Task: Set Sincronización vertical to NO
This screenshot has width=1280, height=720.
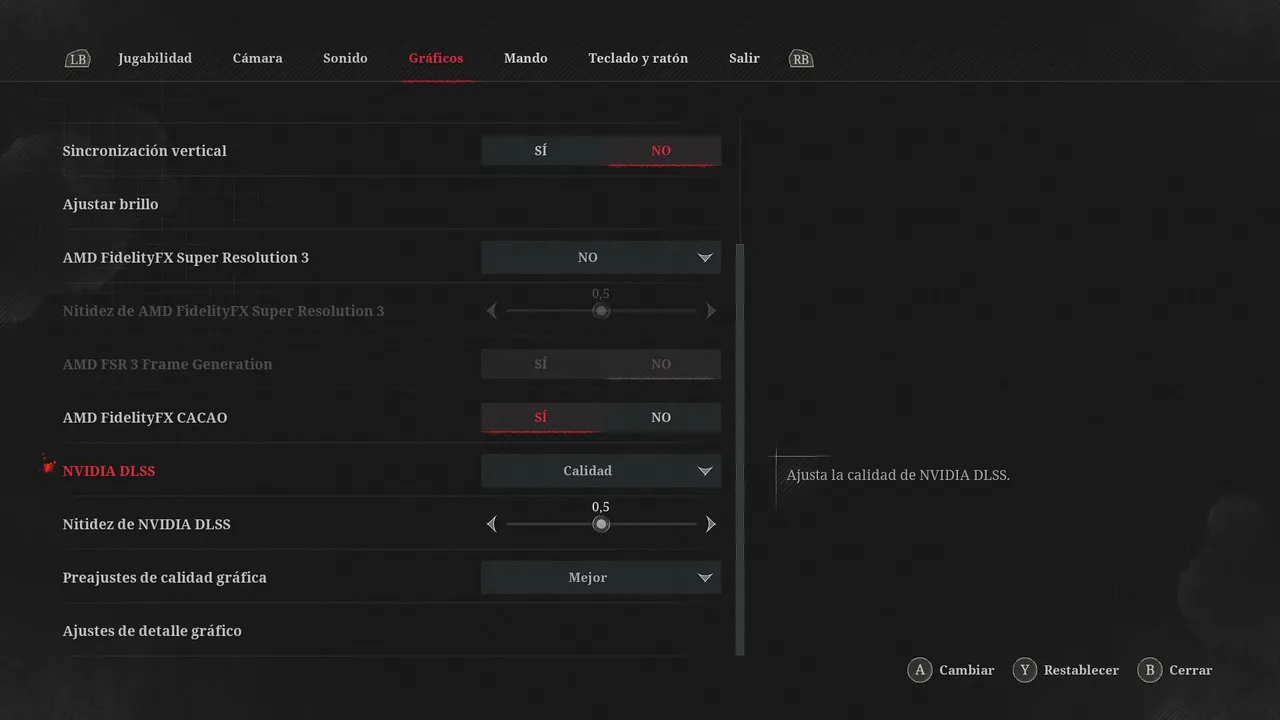Action: coord(661,150)
